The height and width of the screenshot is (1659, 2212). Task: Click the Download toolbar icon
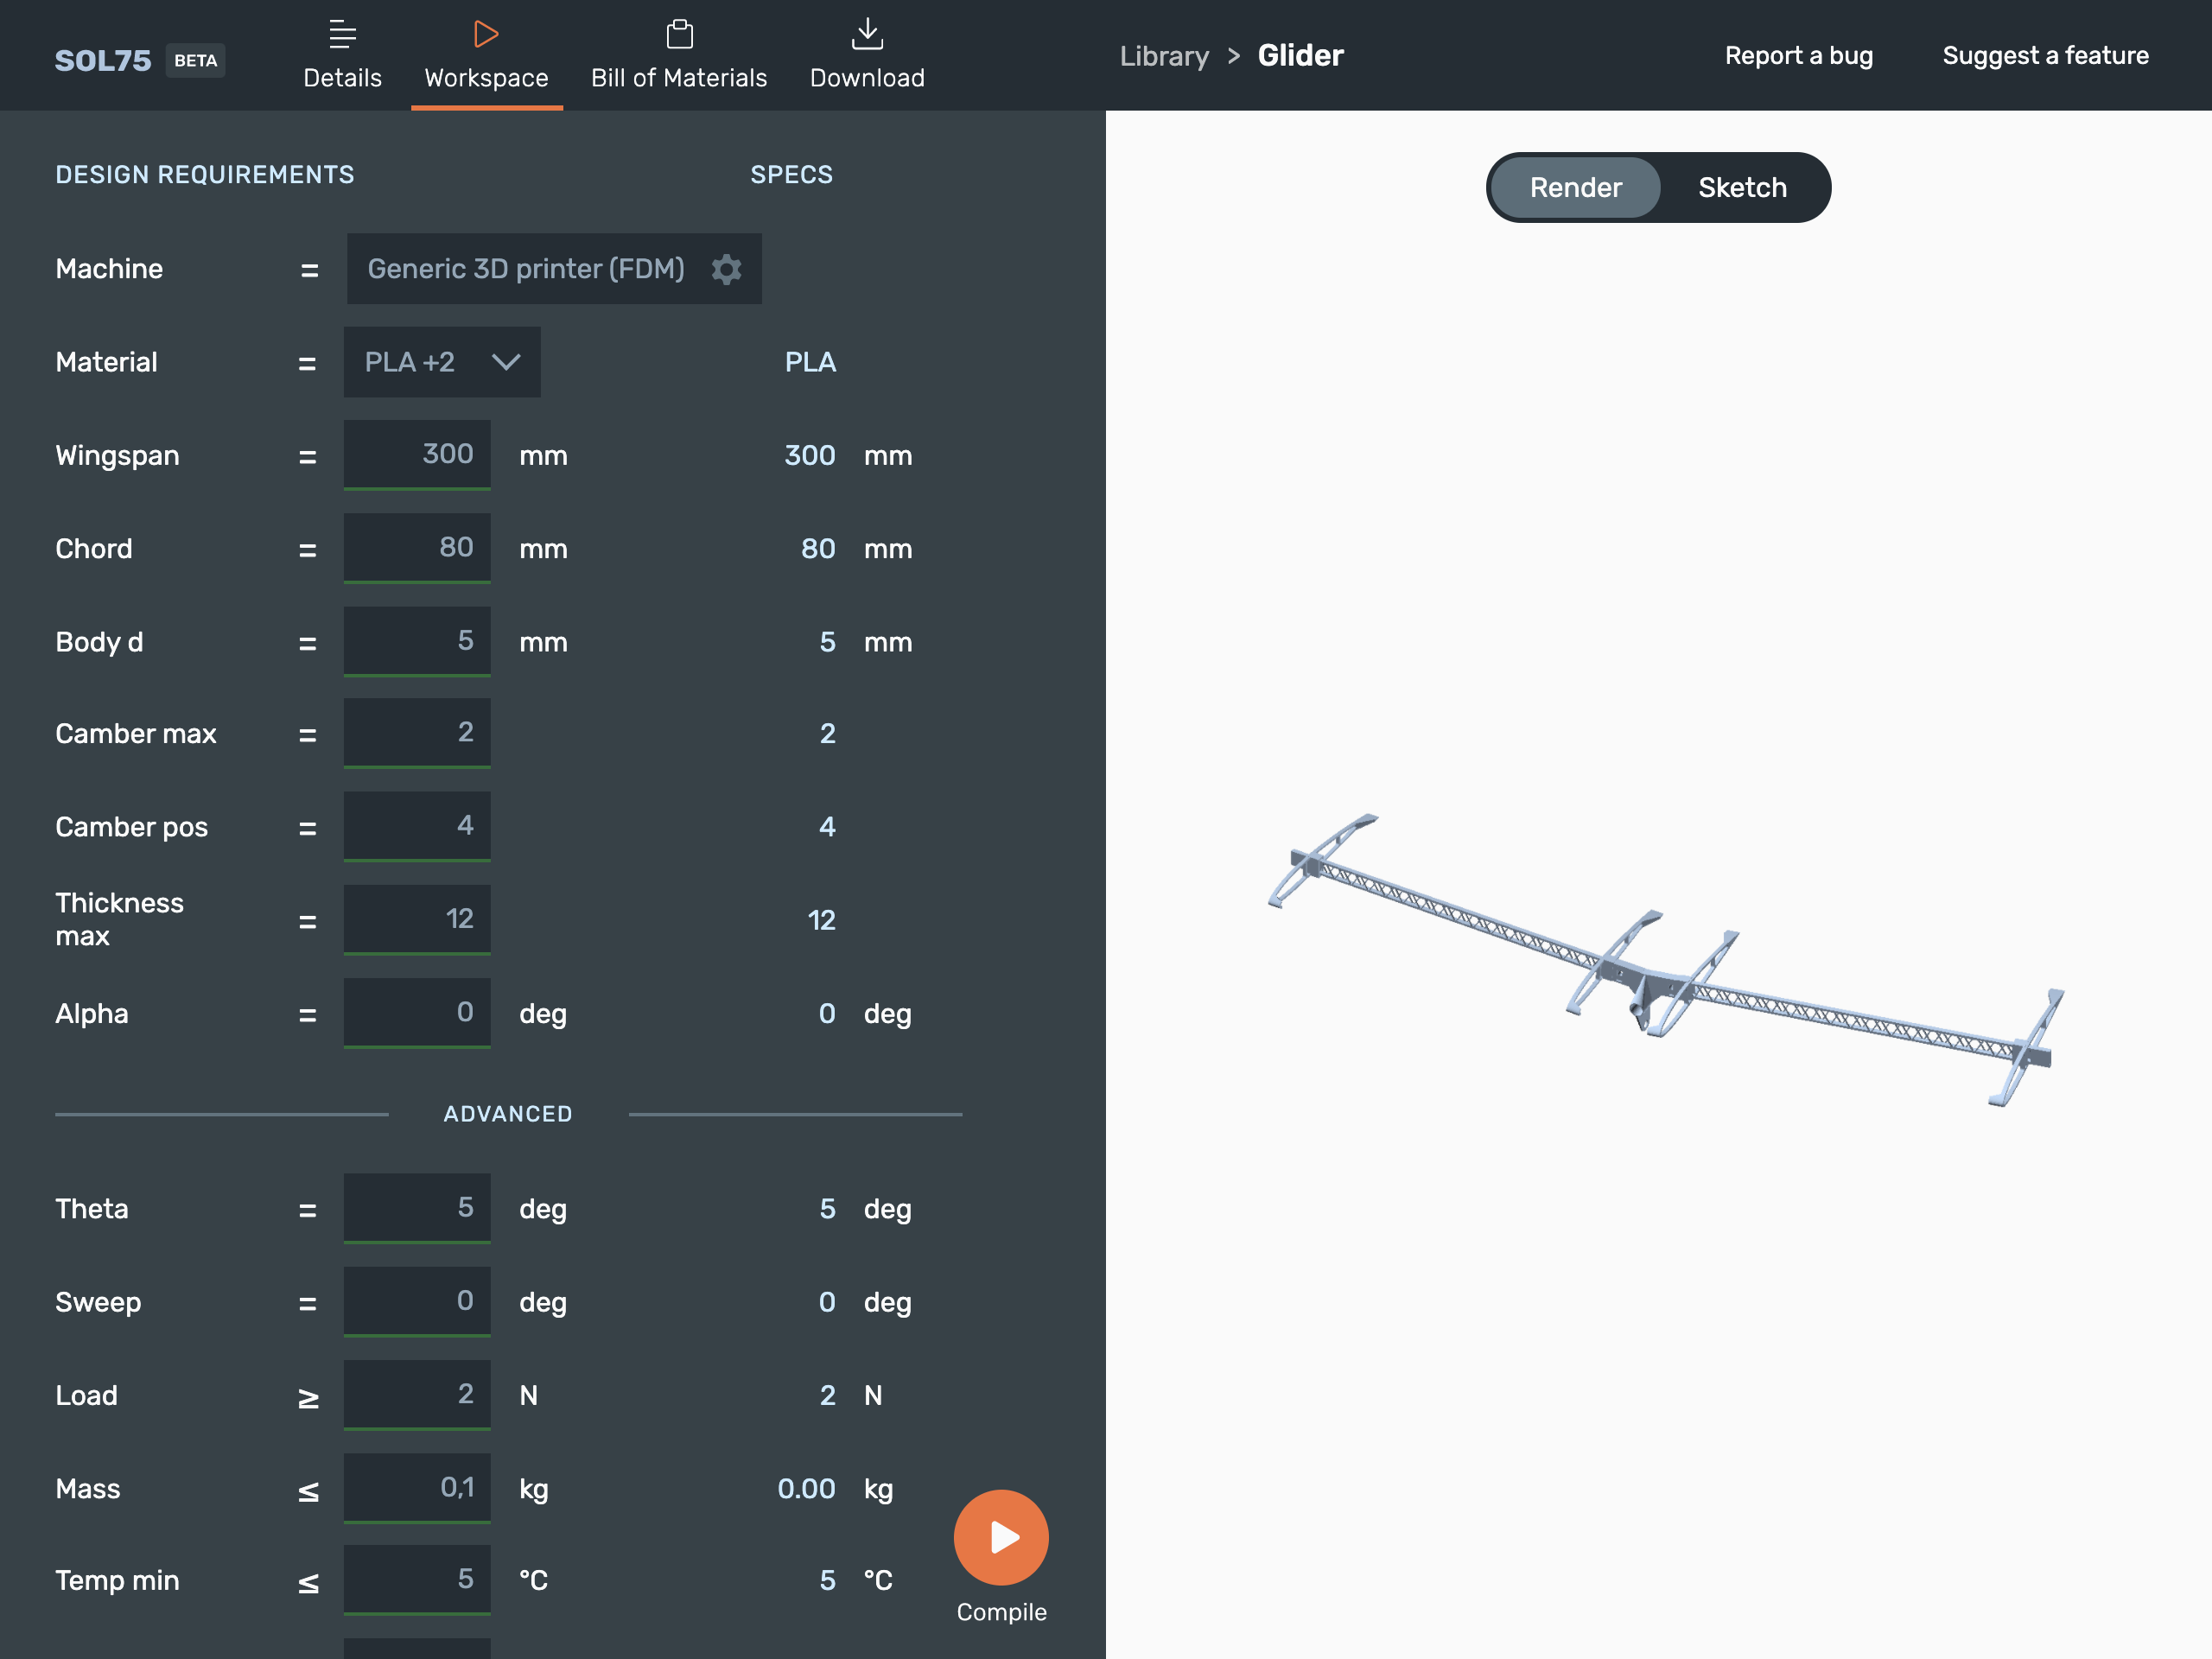[868, 54]
